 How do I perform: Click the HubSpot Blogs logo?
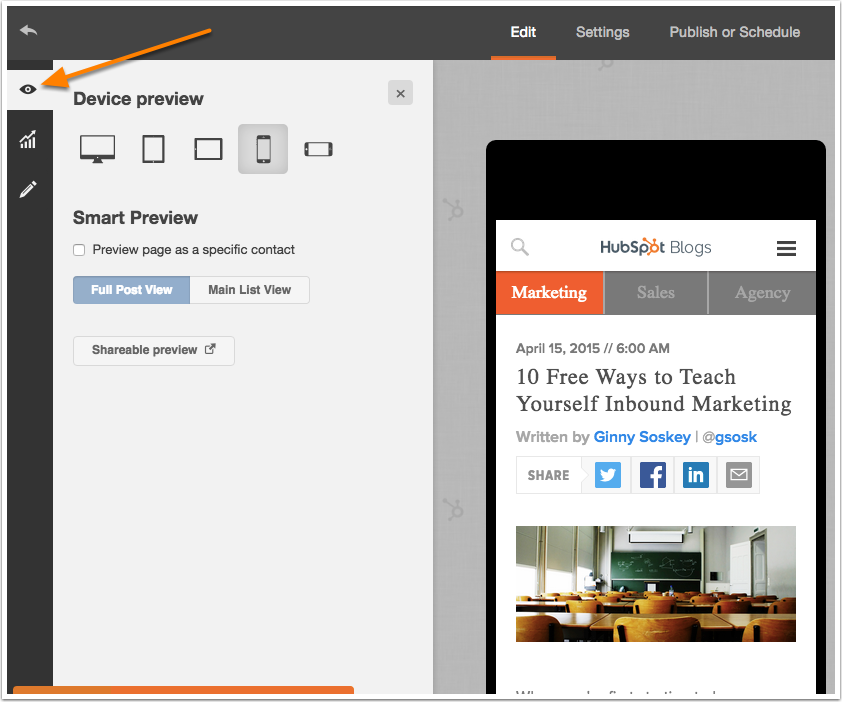pos(656,247)
